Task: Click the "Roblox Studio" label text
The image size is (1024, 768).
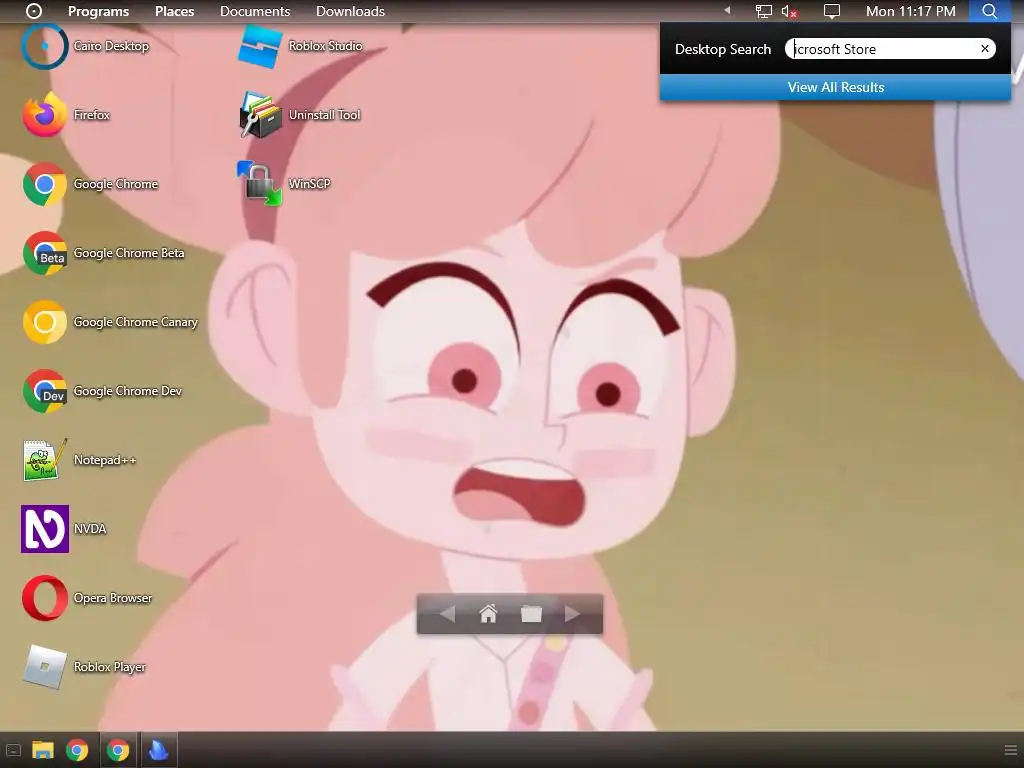Action: (x=325, y=46)
